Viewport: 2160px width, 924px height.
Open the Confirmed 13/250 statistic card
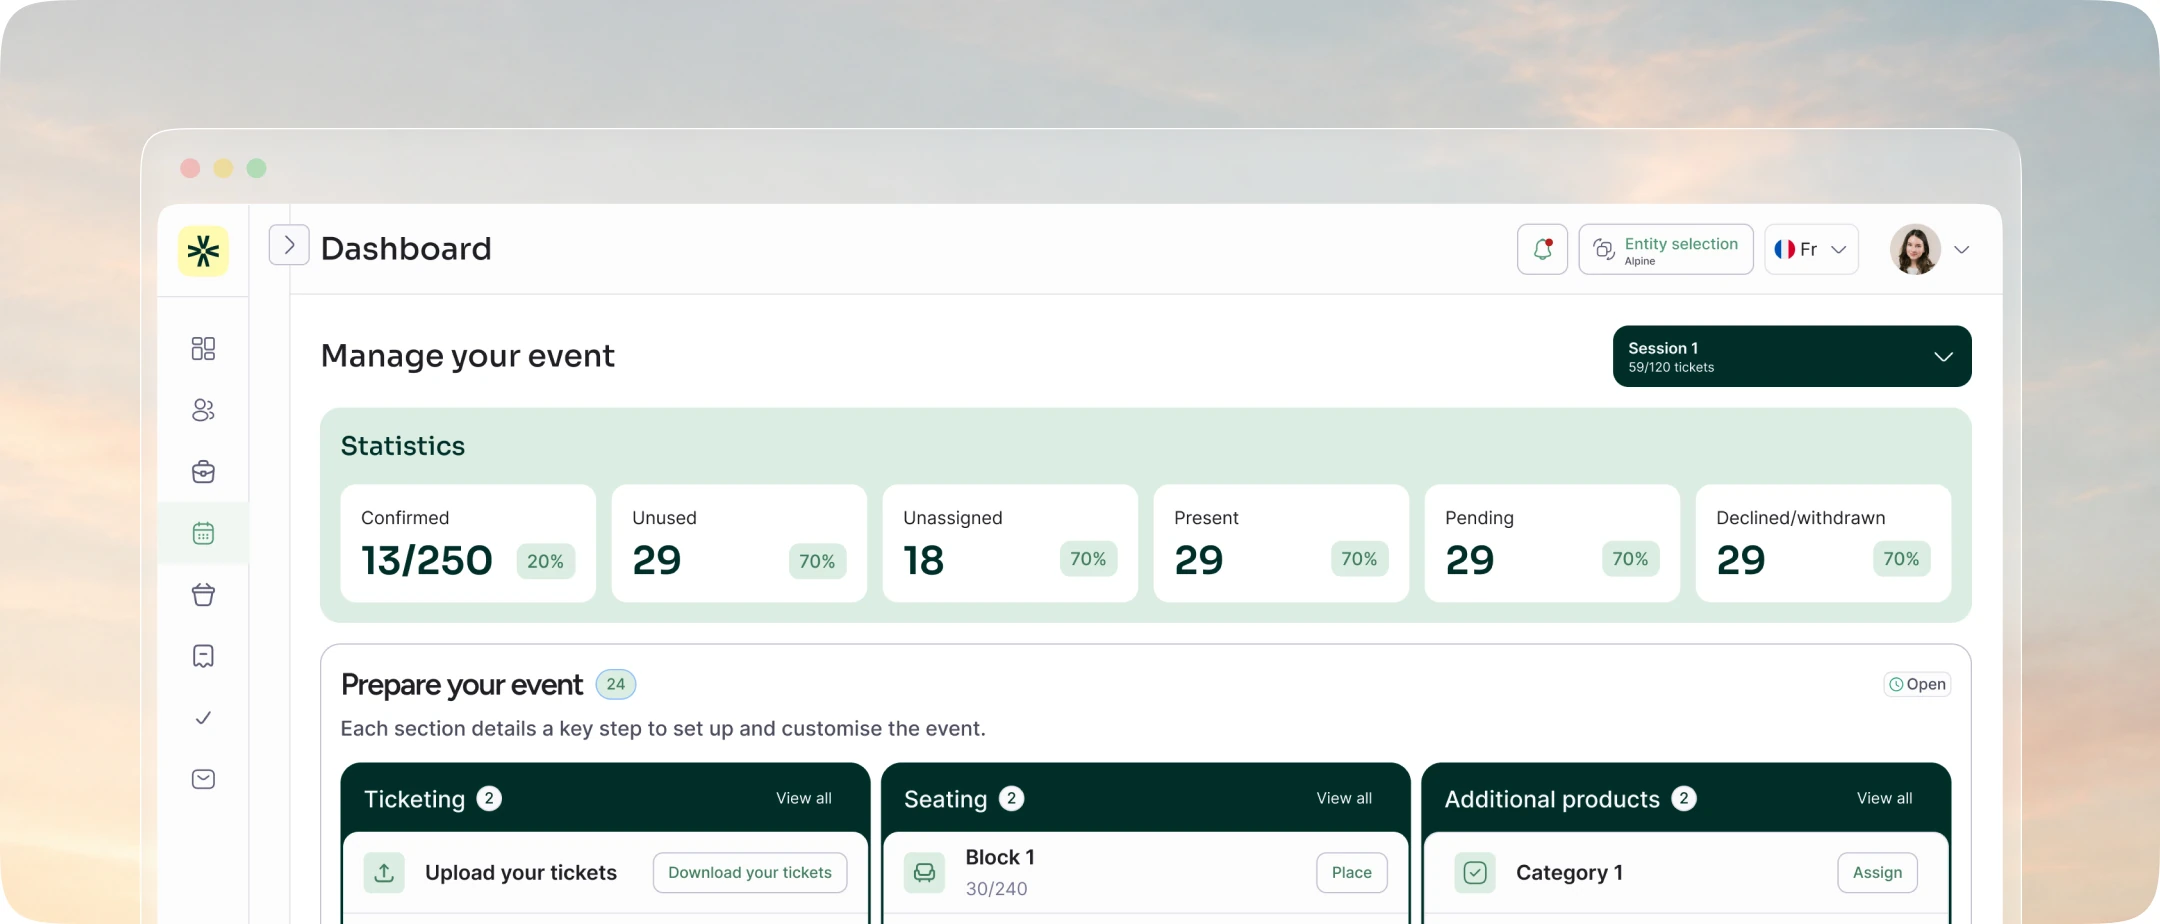(x=468, y=543)
